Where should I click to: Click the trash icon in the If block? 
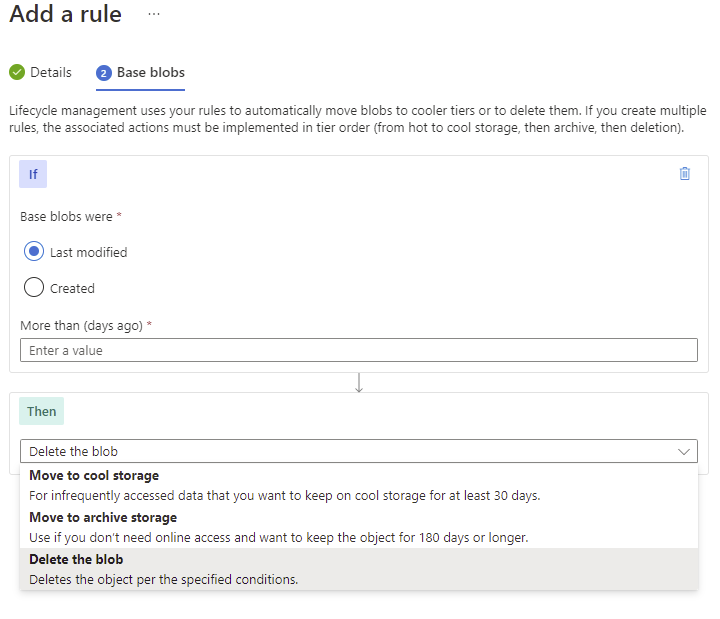click(x=685, y=173)
